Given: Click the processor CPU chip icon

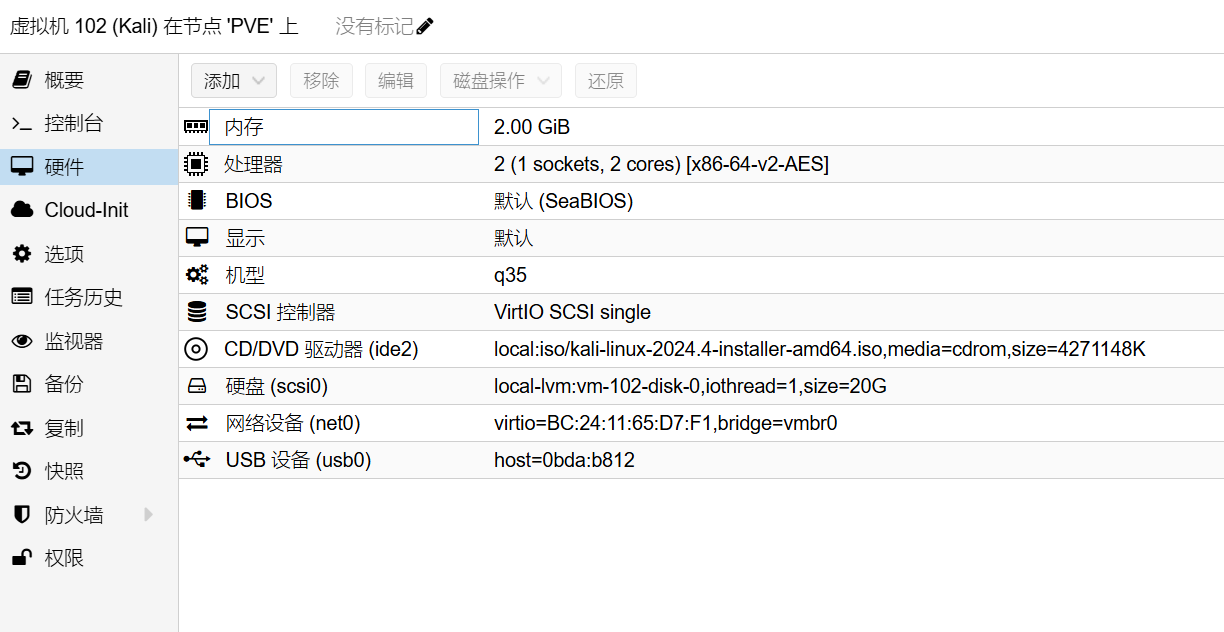Looking at the screenshot, I should (196, 164).
